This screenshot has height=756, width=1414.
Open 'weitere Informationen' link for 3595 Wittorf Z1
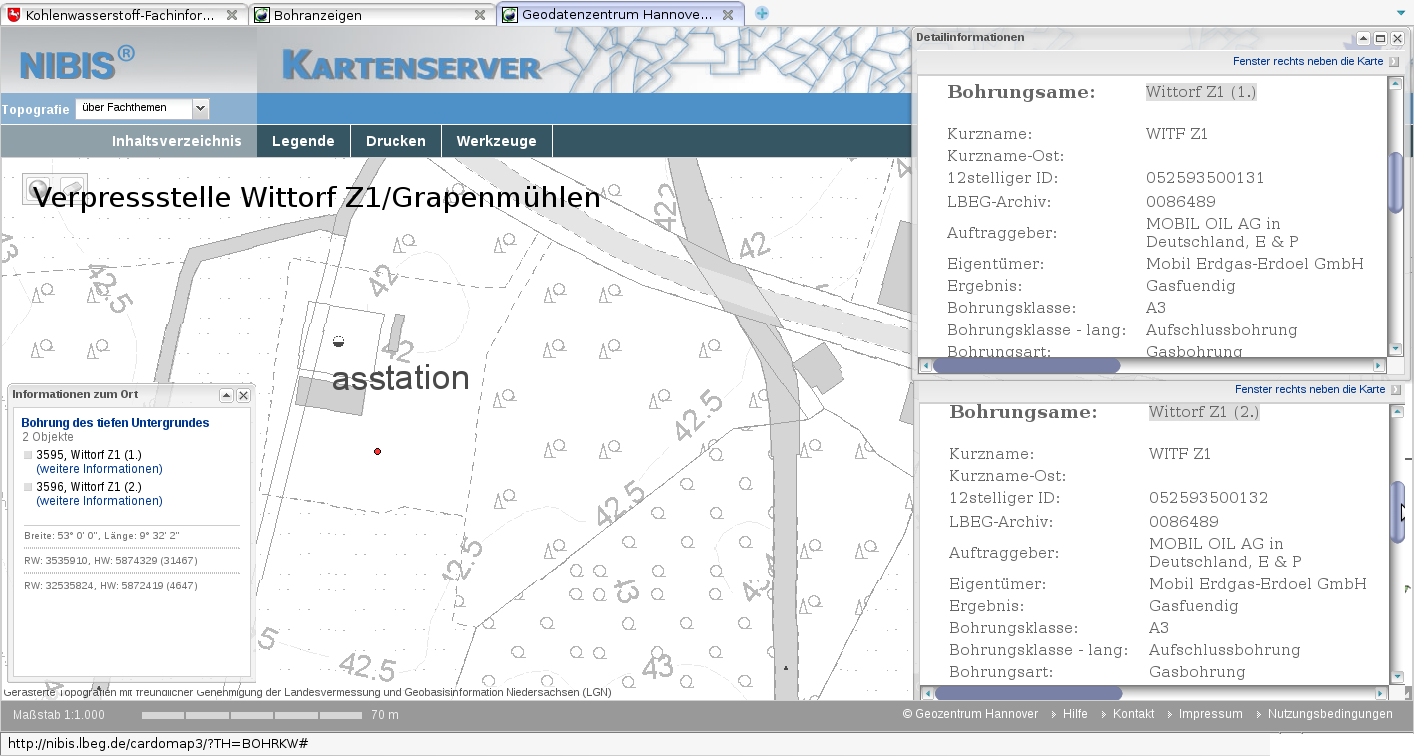click(99, 469)
